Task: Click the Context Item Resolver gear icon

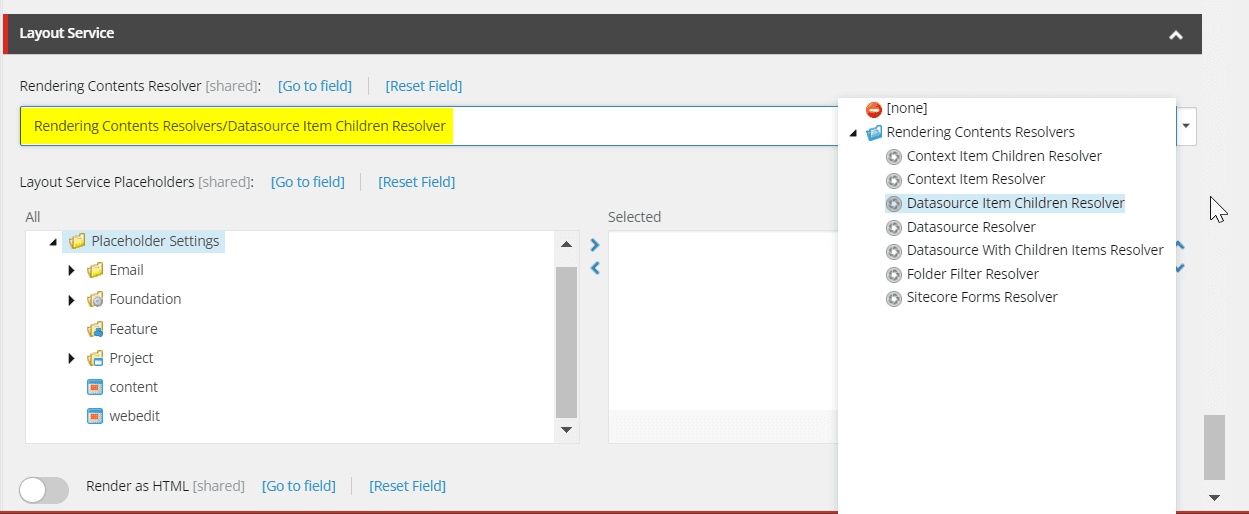Action: click(894, 180)
